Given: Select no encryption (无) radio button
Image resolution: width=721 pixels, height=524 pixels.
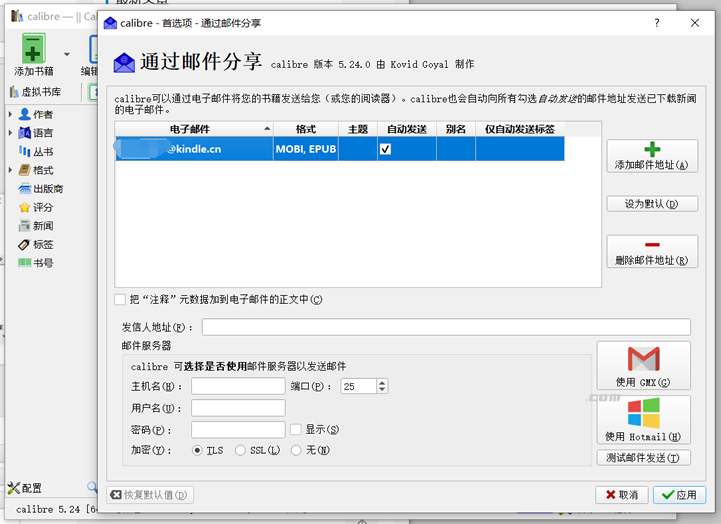Looking at the screenshot, I should 296,450.
